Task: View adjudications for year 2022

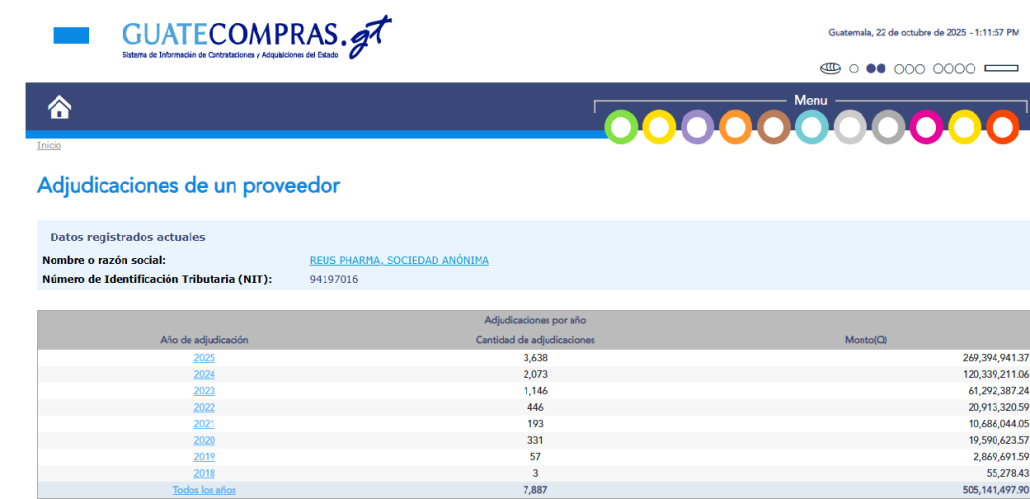Action: pos(204,407)
